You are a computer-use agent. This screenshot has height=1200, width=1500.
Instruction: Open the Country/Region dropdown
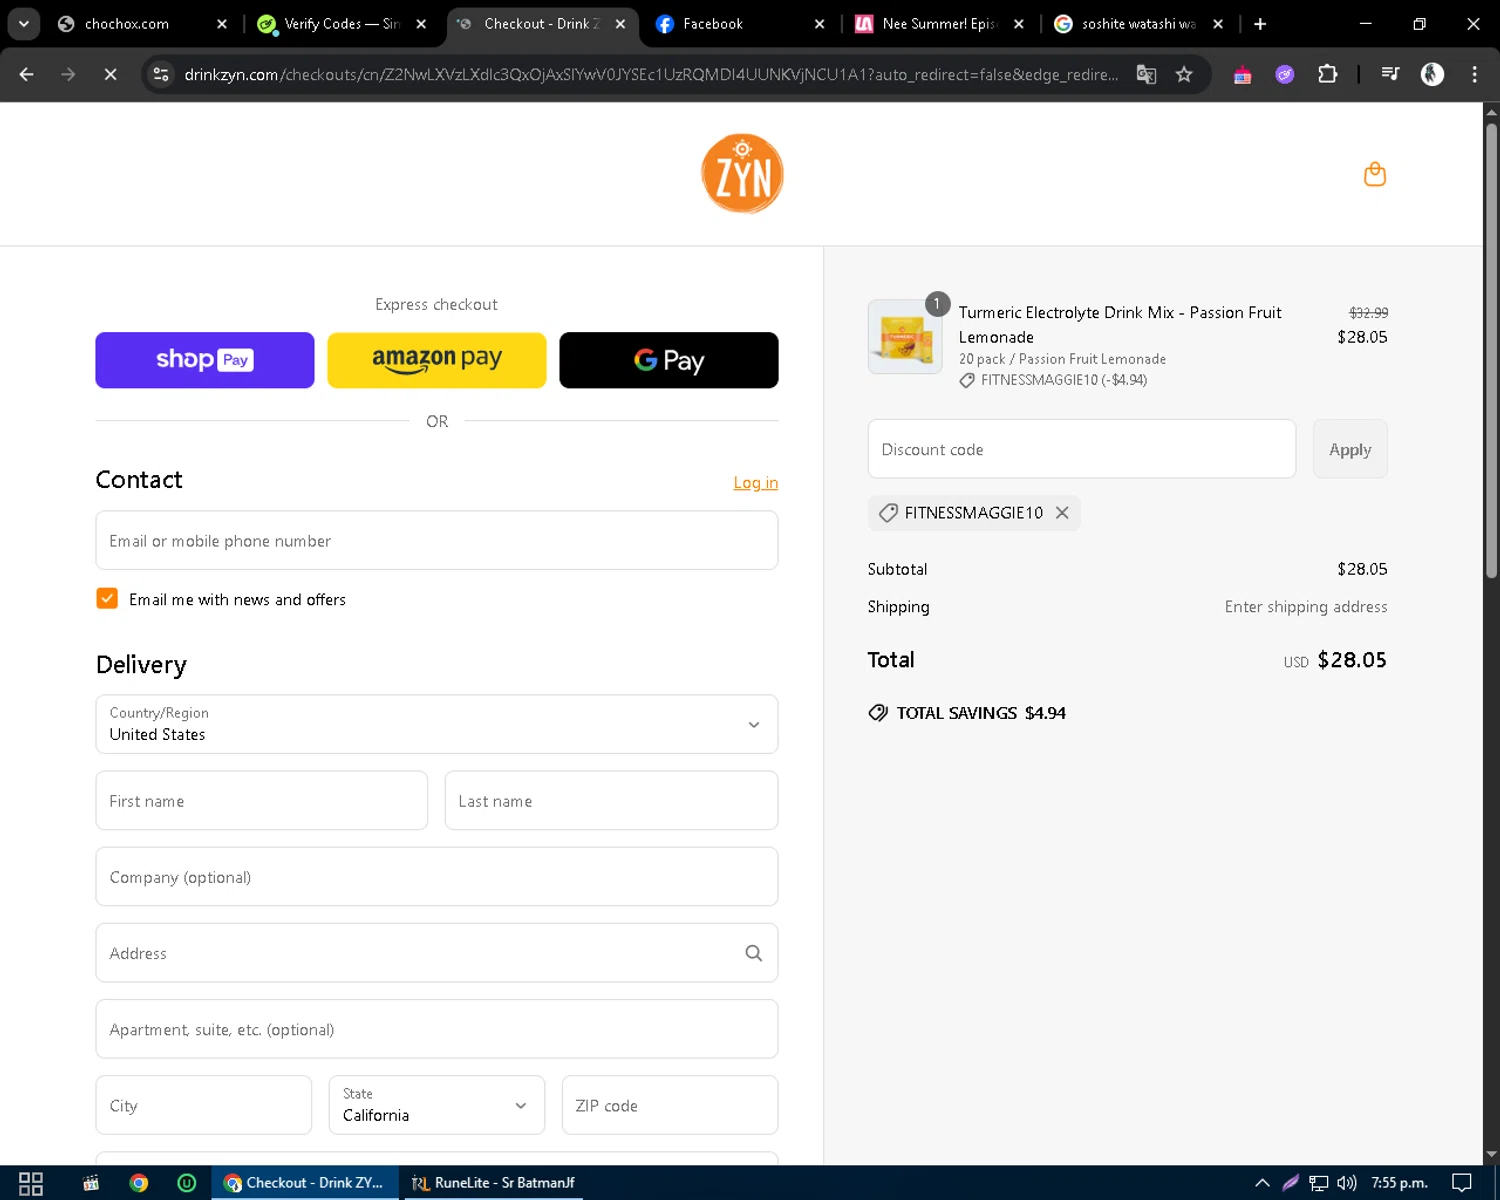pyautogui.click(x=437, y=724)
